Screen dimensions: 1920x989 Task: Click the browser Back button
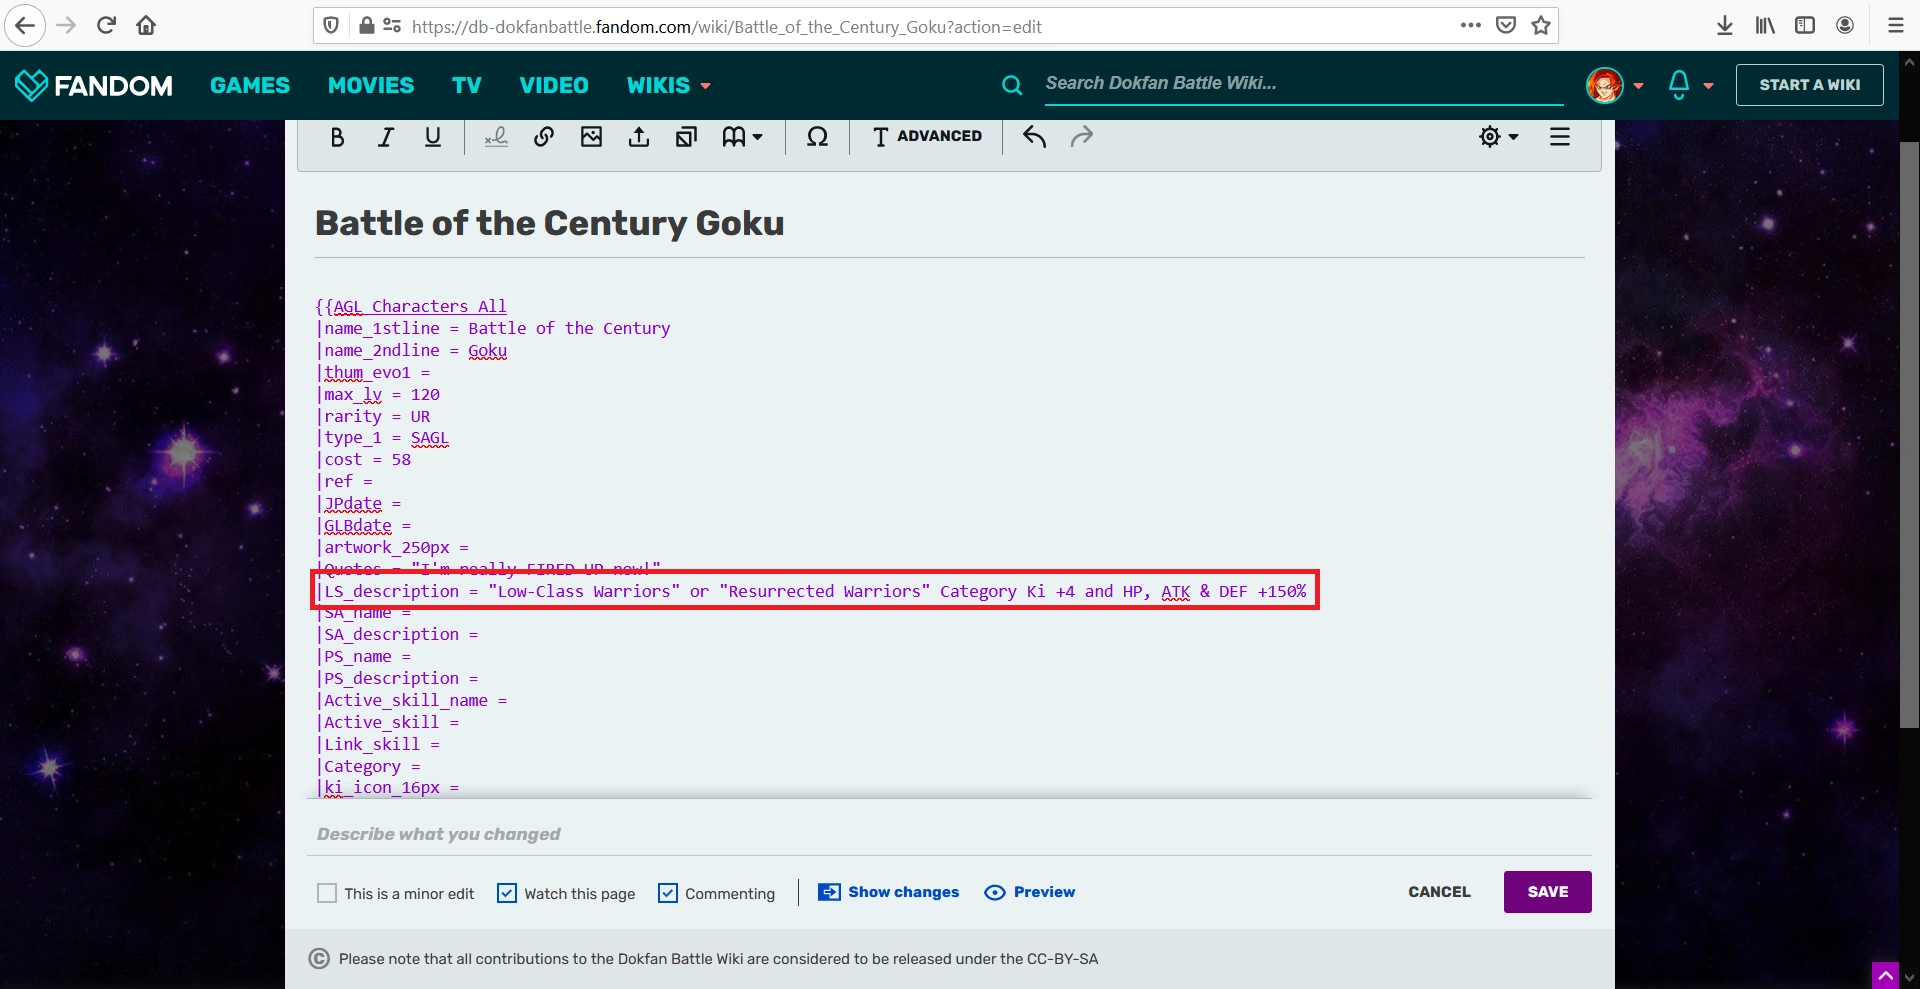[25, 26]
